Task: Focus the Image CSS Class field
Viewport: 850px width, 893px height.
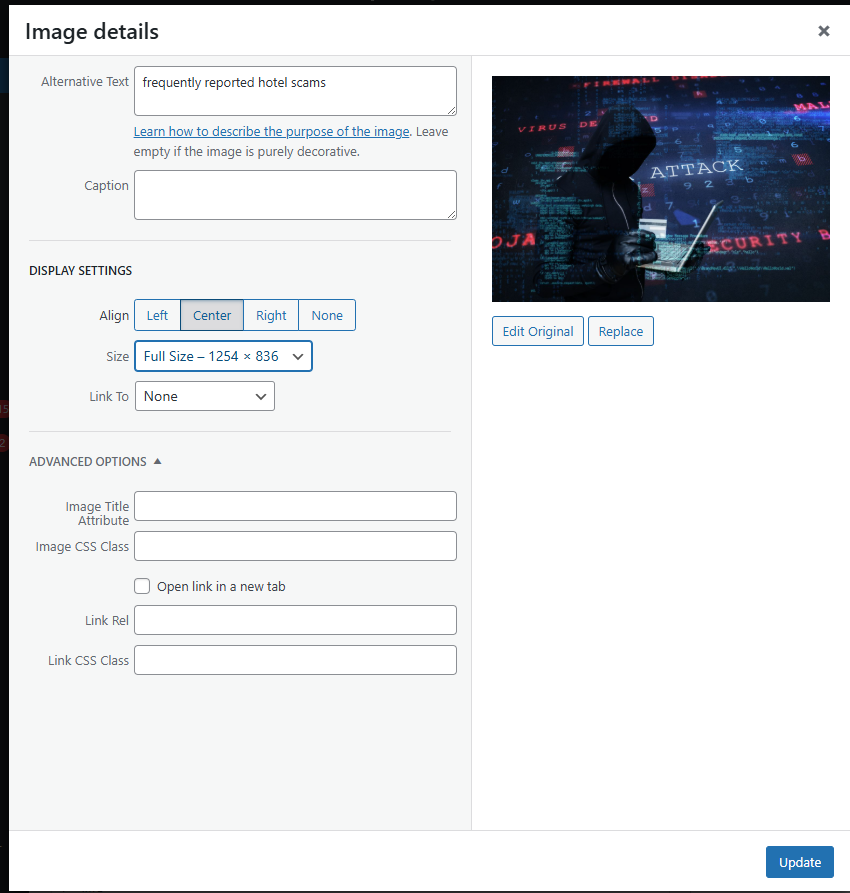Action: point(295,546)
